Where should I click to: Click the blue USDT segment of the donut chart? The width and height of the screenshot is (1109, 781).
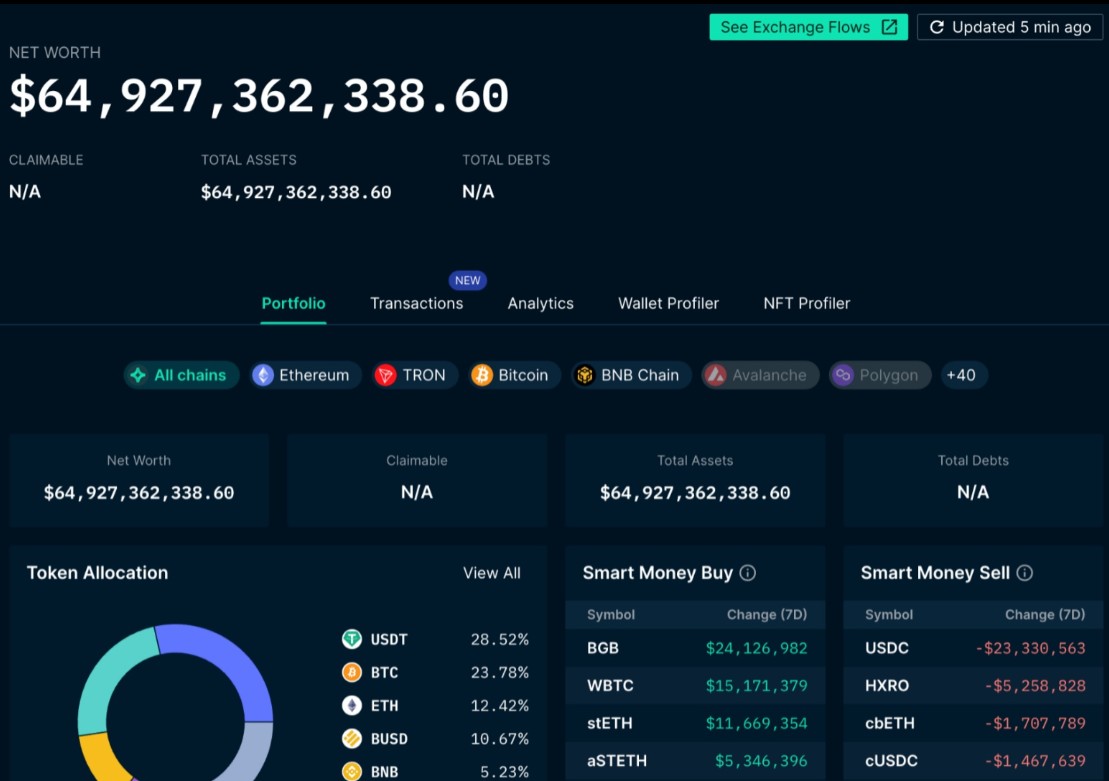coord(225,656)
